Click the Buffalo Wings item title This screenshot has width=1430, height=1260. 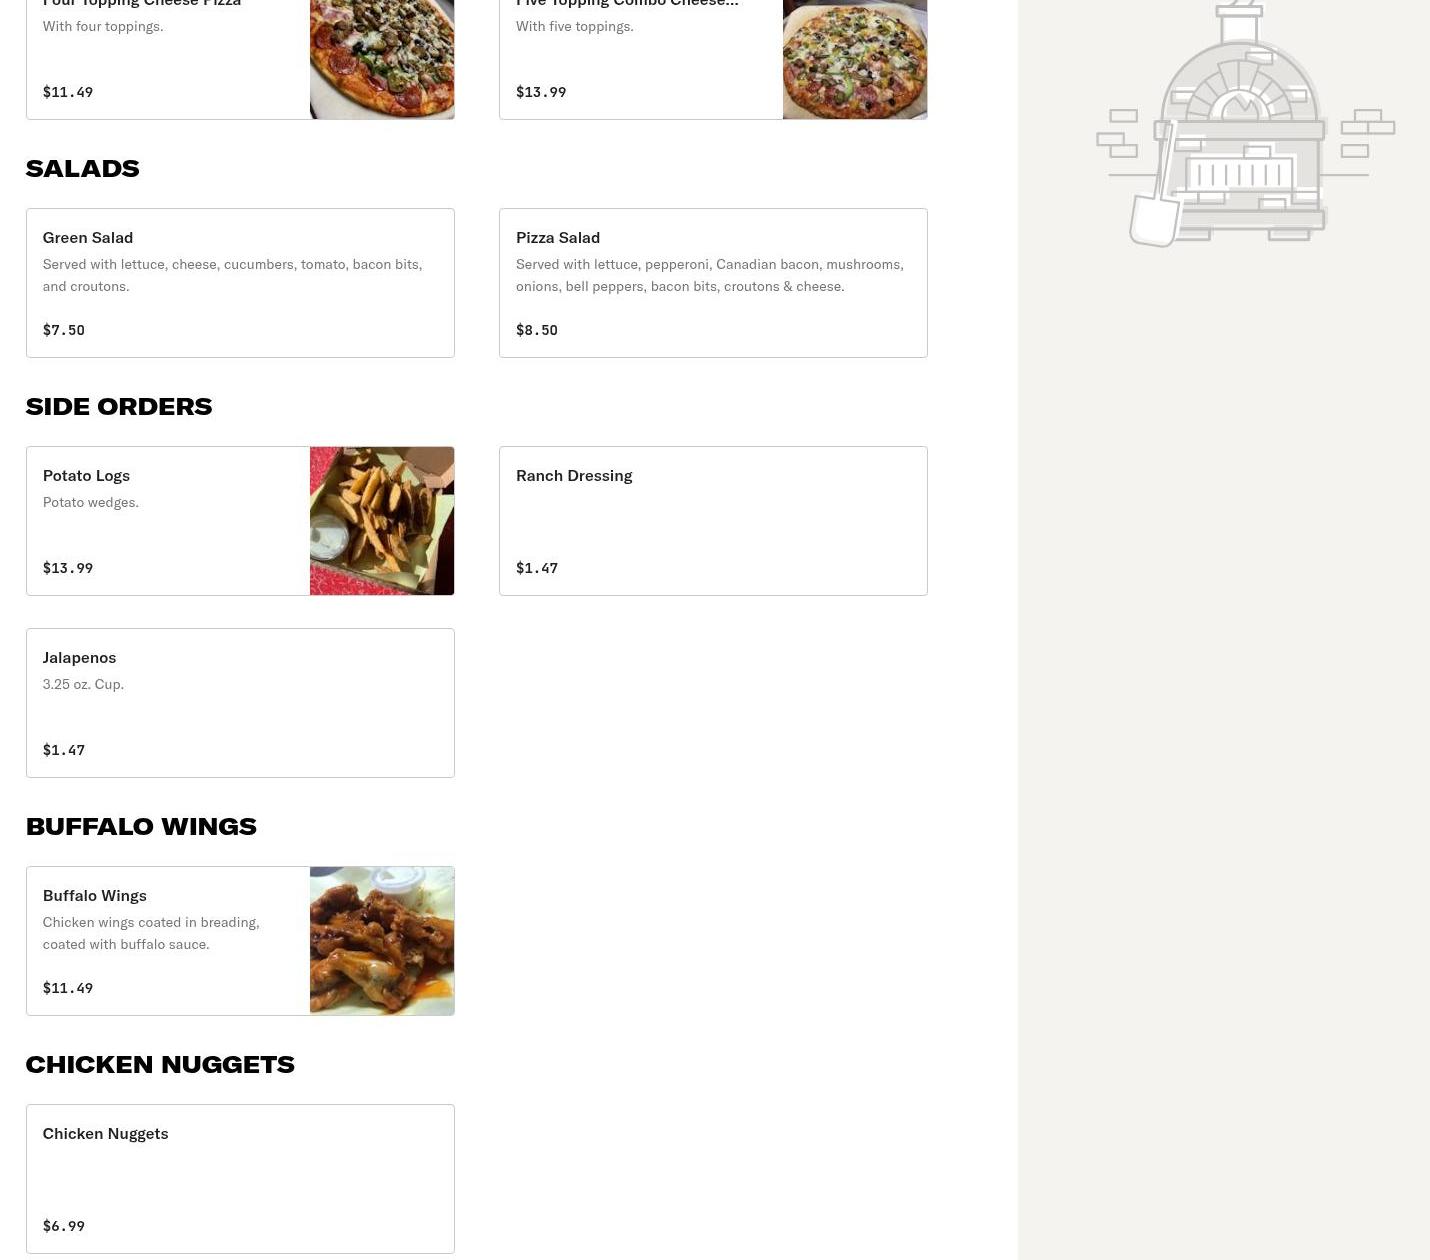coord(95,895)
